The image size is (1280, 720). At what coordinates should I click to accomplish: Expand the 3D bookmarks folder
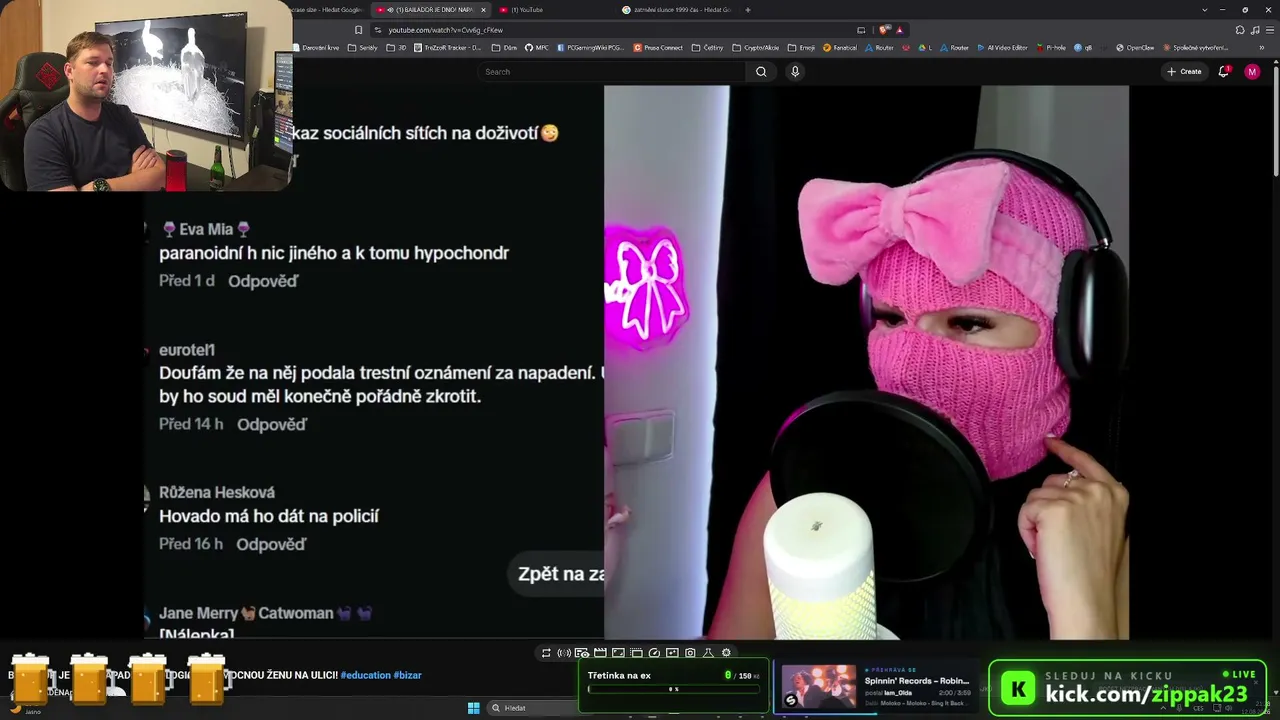point(396,48)
